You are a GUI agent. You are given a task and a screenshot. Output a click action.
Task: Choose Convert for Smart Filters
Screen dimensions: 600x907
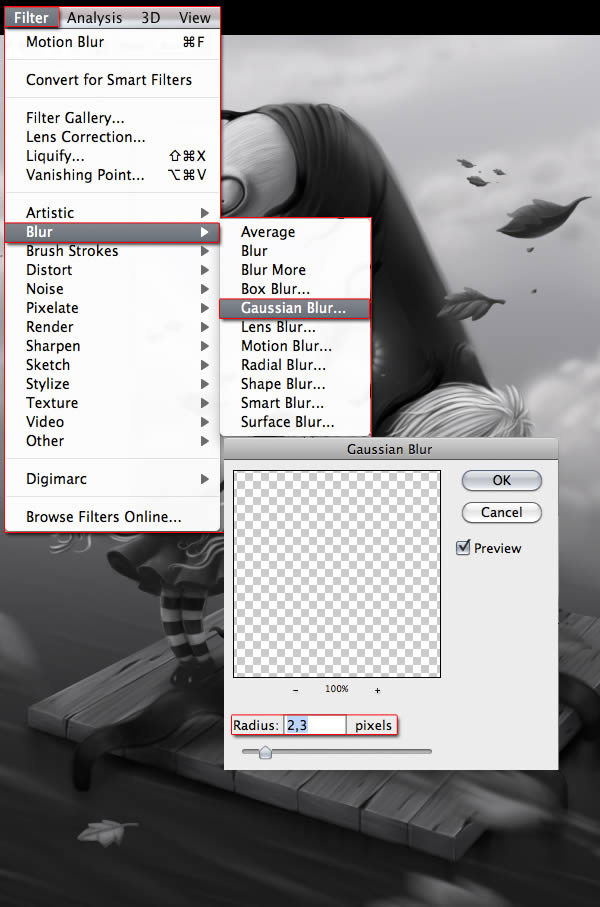(112, 80)
